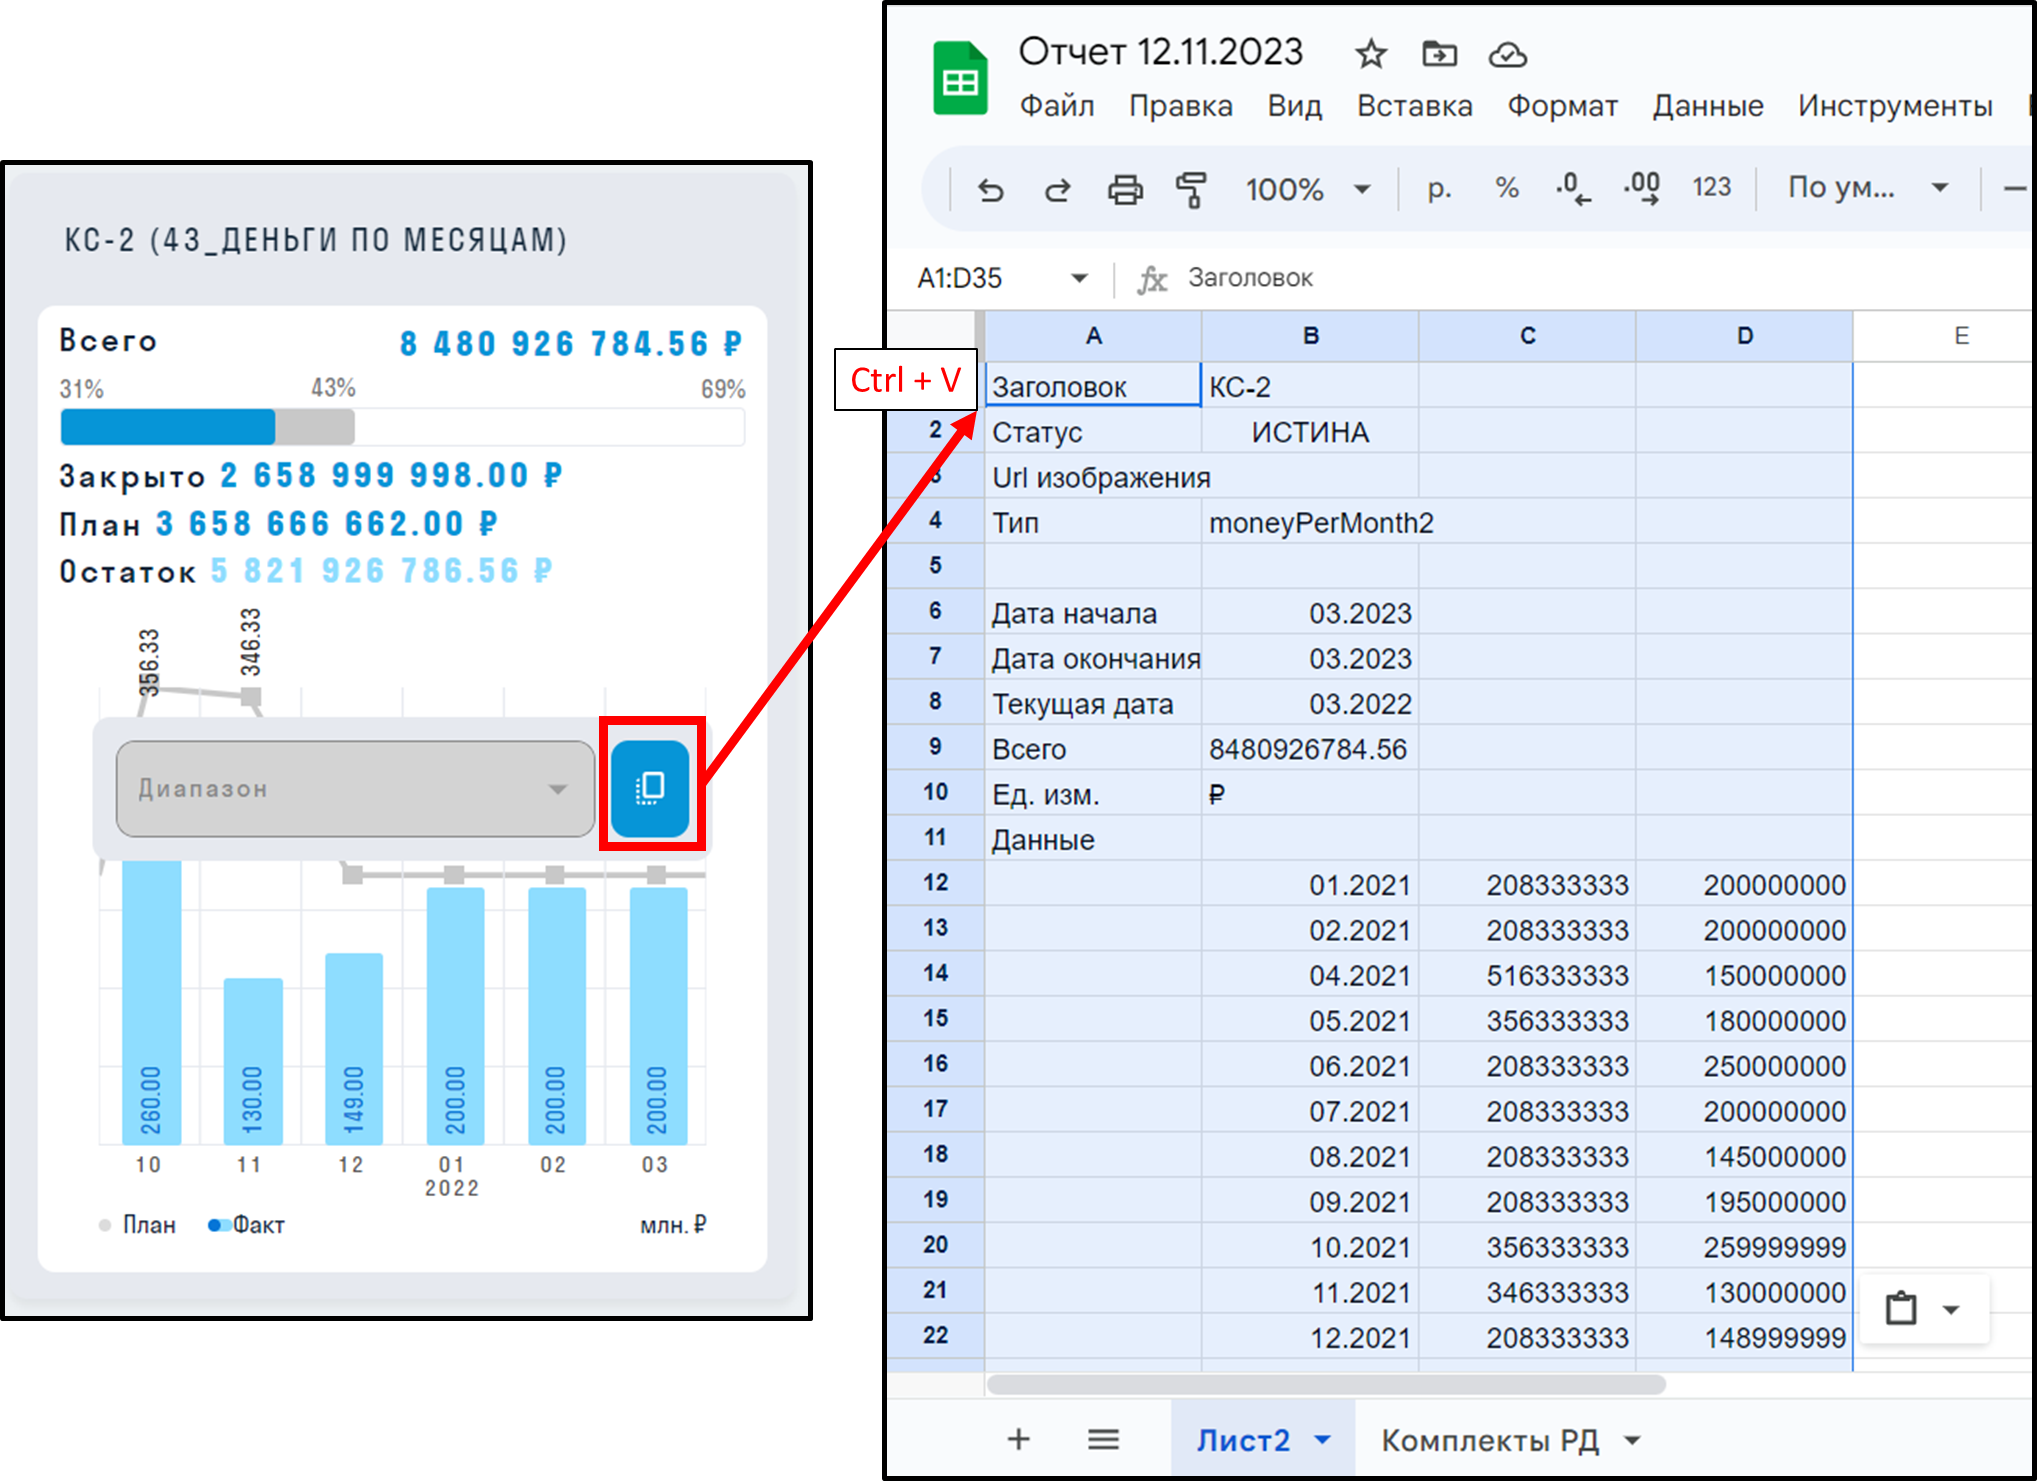Open the Формат menu
The width and height of the screenshot is (2037, 1481).
click(1562, 106)
